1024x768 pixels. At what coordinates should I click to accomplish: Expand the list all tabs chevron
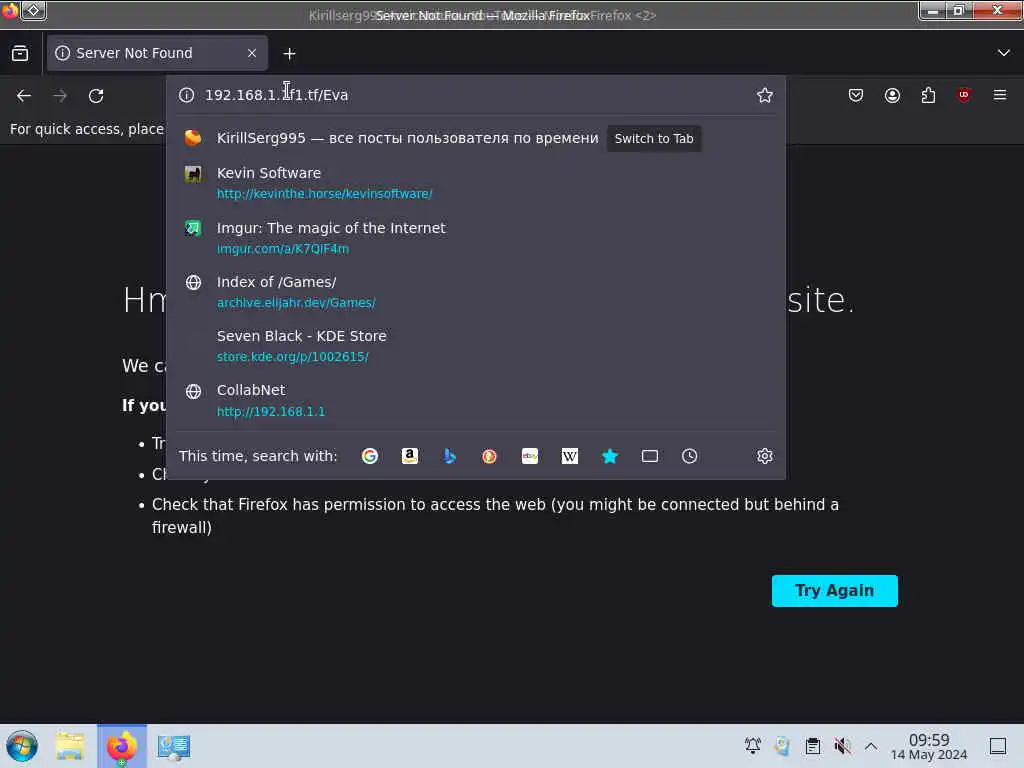click(1004, 53)
